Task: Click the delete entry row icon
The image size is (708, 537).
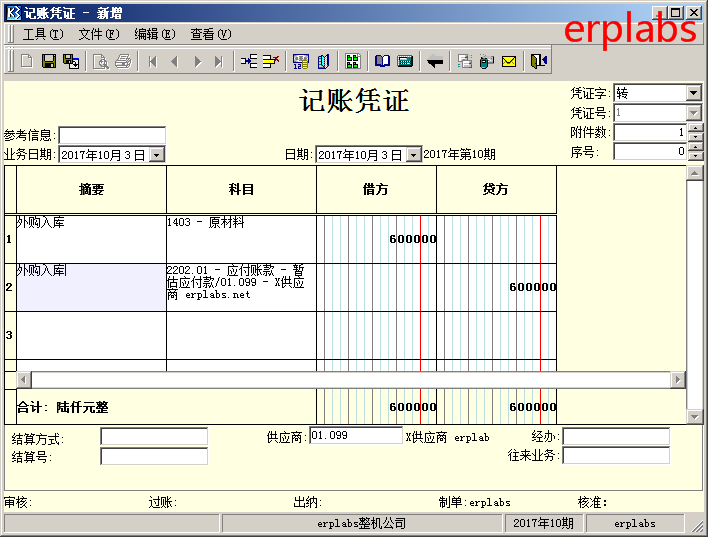Action: pyautogui.click(x=271, y=61)
